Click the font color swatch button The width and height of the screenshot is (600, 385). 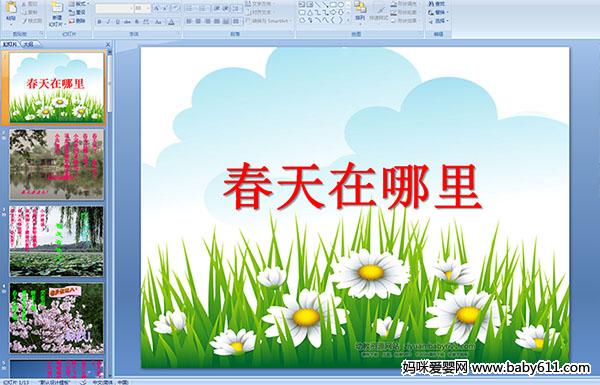point(171,22)
